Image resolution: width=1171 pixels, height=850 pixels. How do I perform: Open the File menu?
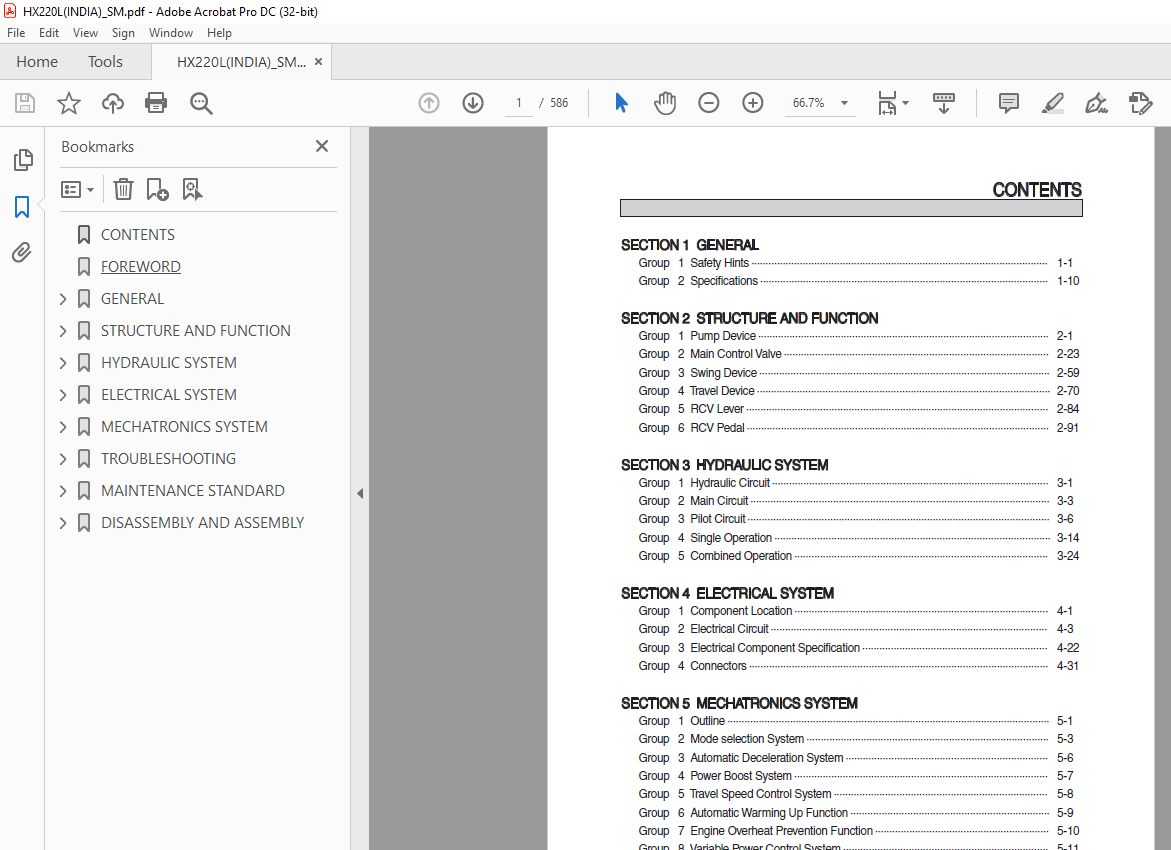pos(16,33)
